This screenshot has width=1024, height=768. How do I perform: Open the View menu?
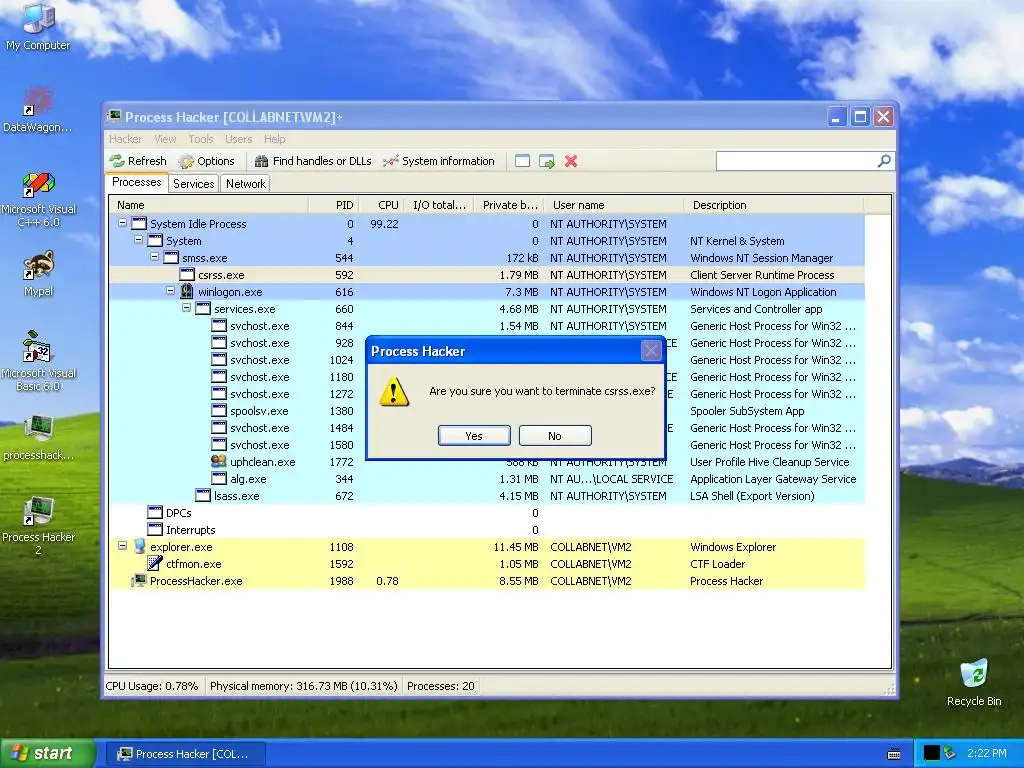click(165, 139)
